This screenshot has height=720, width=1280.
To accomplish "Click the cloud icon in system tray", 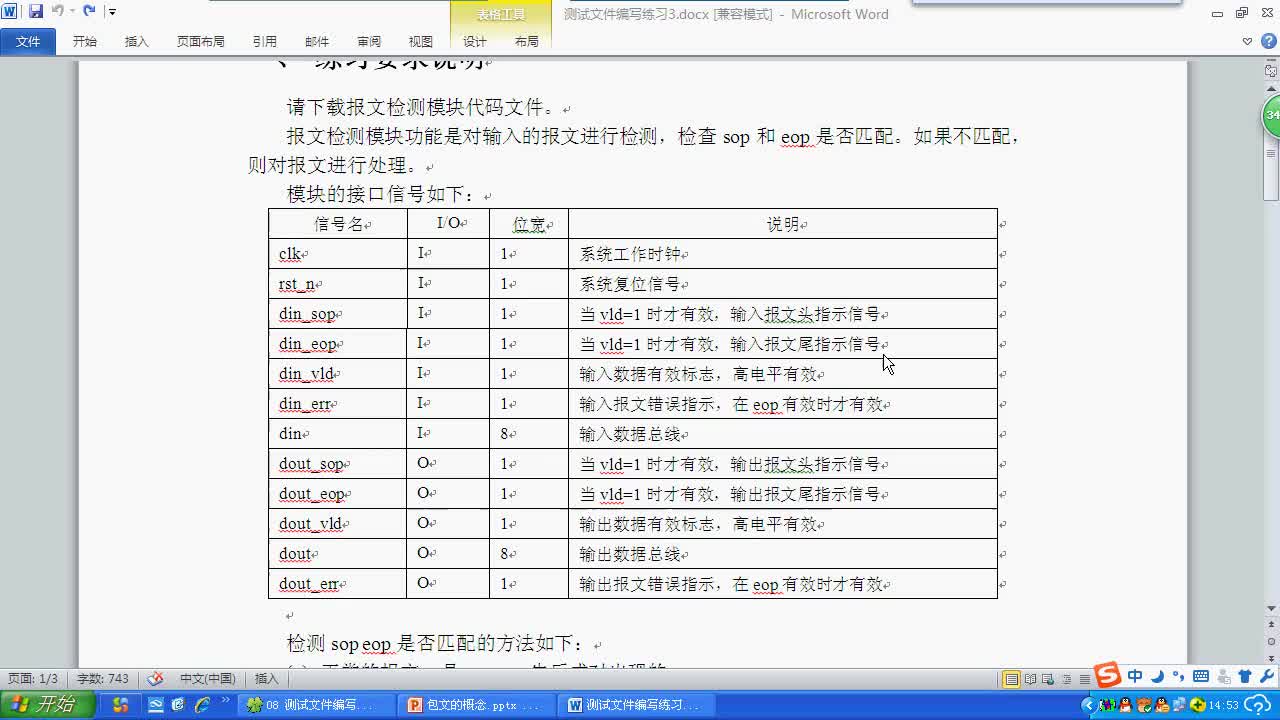I will point(1260,705).
